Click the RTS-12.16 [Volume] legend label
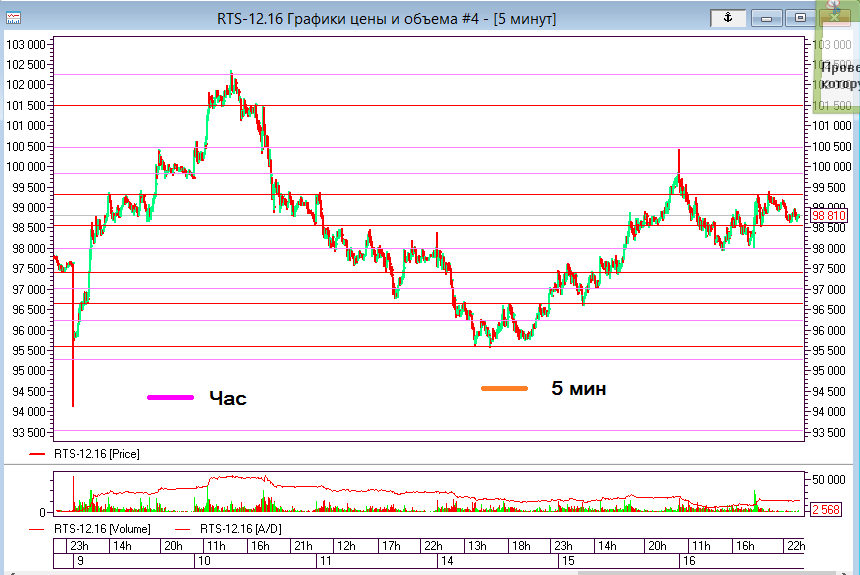 click(x=102, y=529)
